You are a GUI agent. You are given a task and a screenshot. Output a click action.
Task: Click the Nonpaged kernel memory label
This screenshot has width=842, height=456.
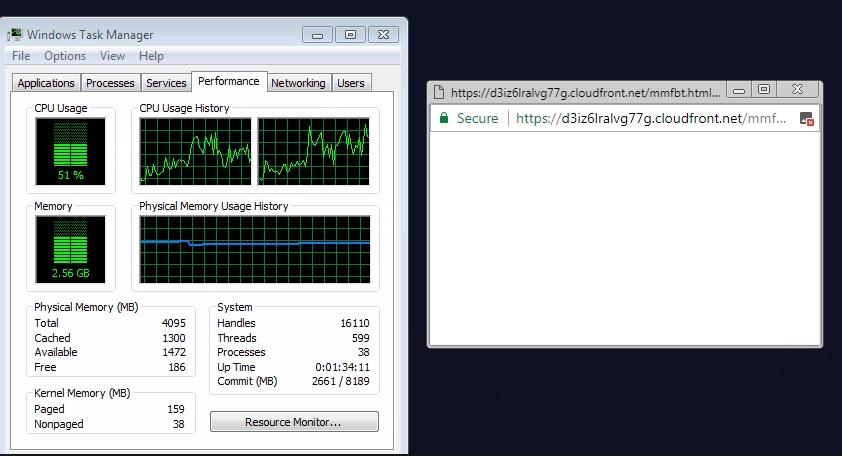click(59, 424)
